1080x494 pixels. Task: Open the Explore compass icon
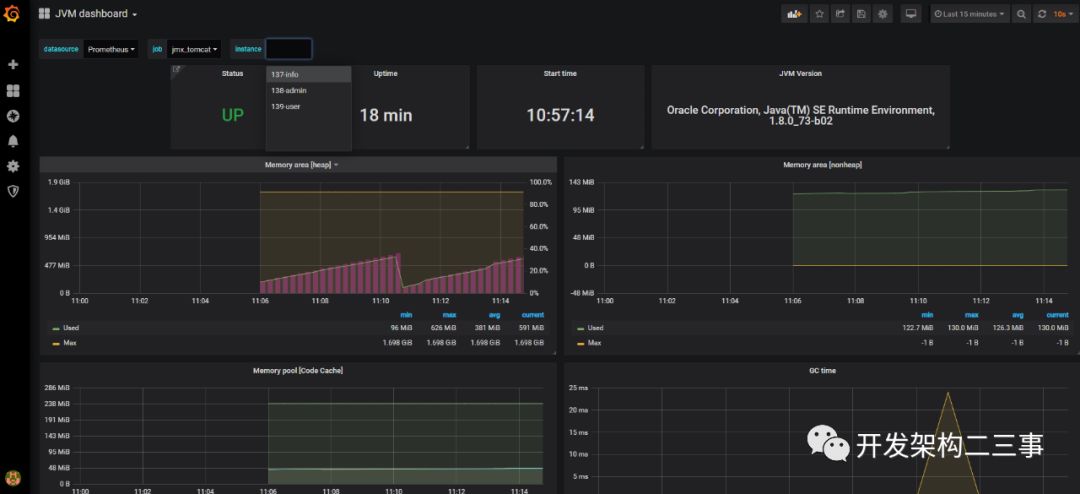13,116
